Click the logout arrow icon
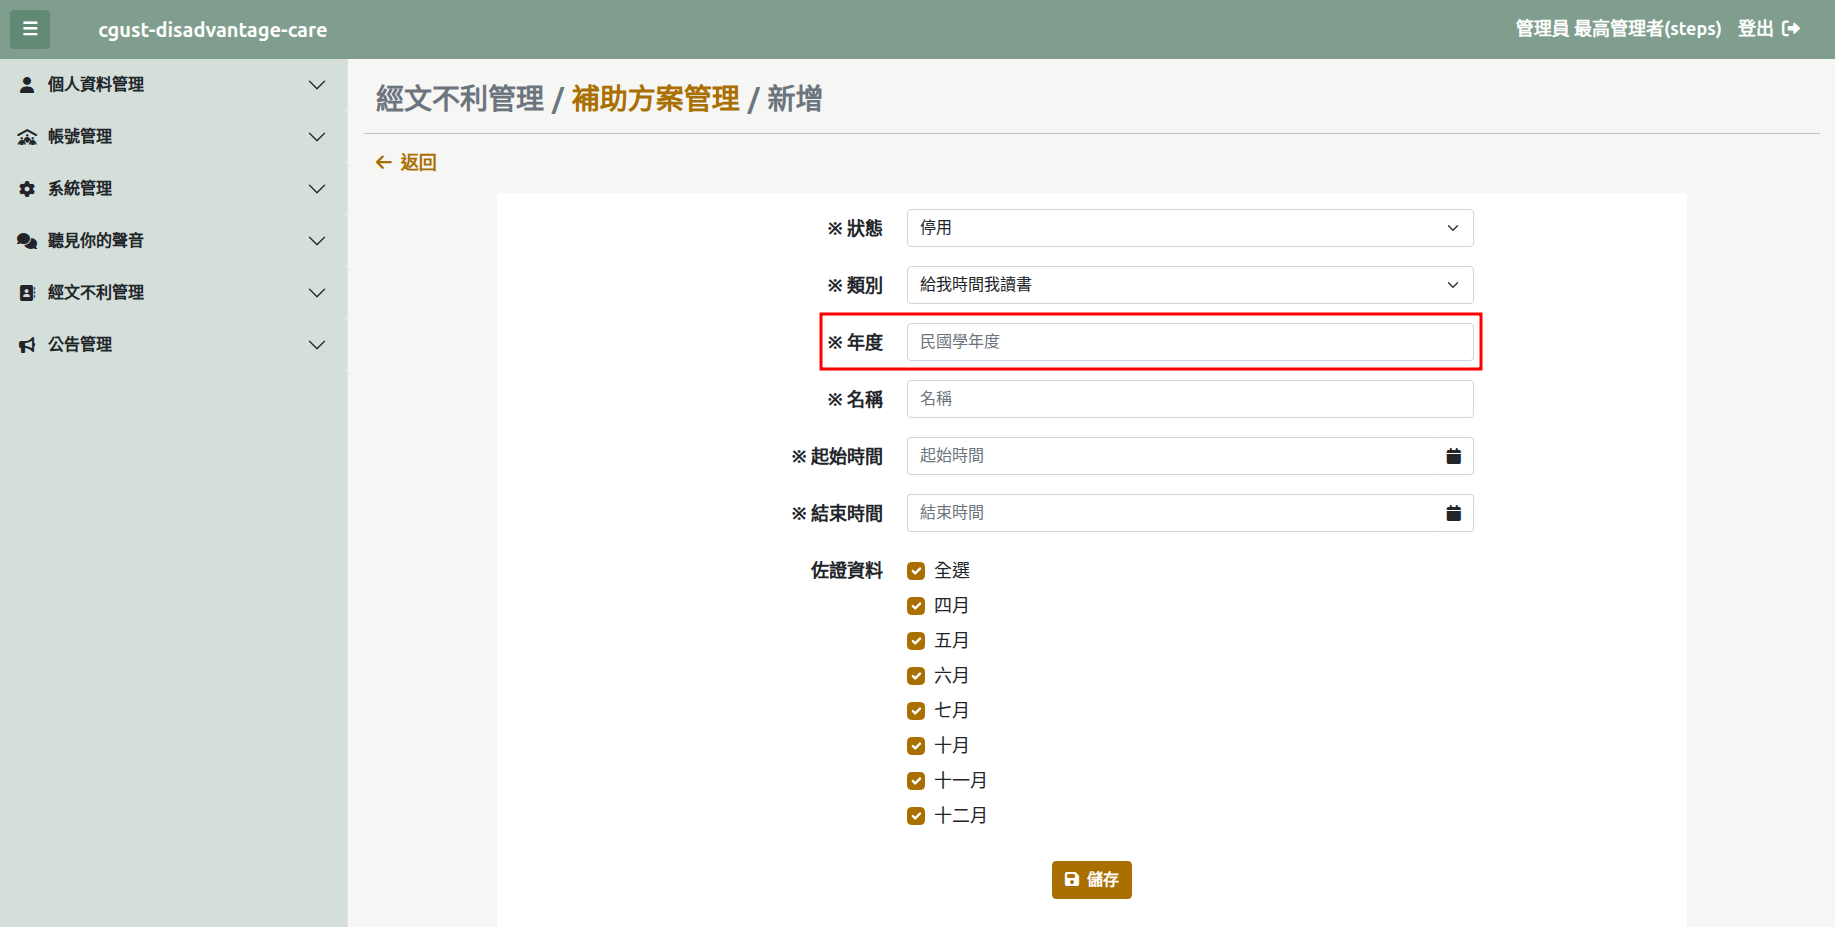The height and width of the screenshot is (927, 1835). coord(1791,29)
